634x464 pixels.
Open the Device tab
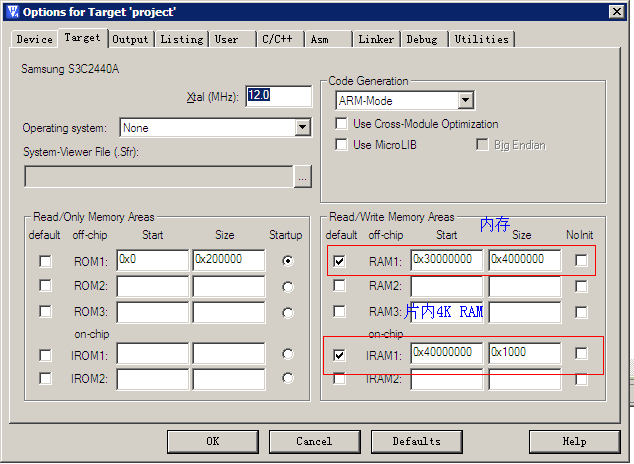(x=34, y=39)
